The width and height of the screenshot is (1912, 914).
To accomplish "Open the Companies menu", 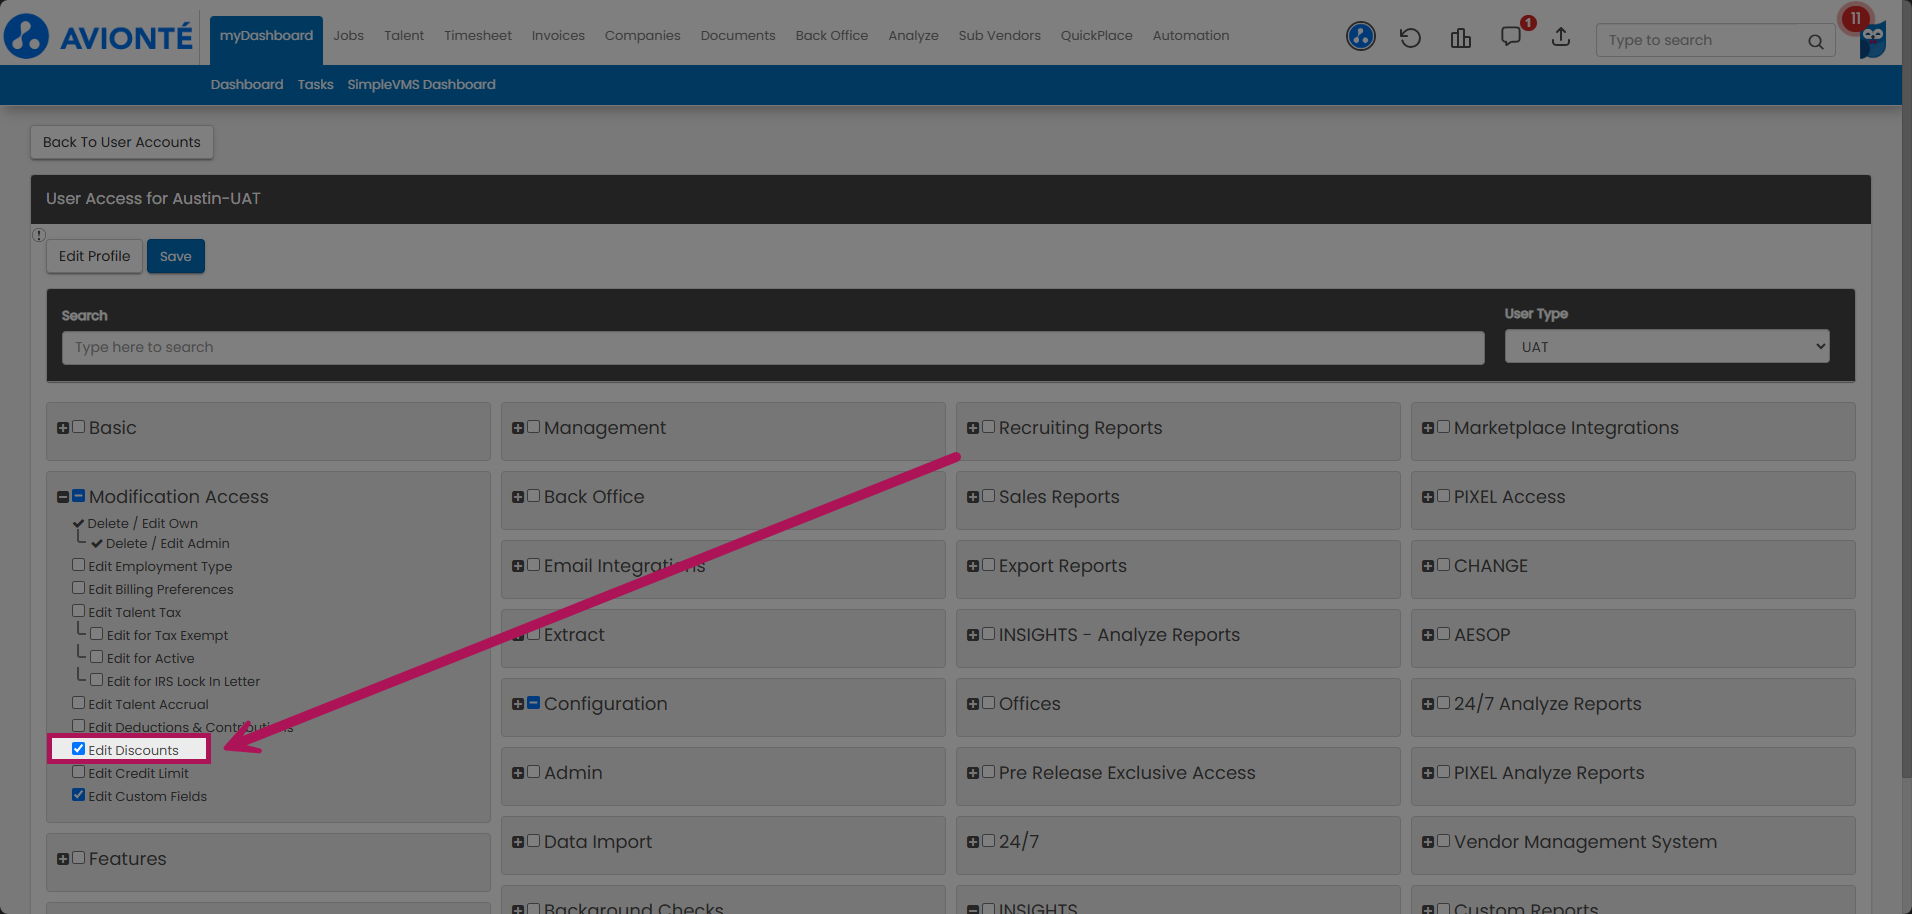I will [x=642, y=36].
